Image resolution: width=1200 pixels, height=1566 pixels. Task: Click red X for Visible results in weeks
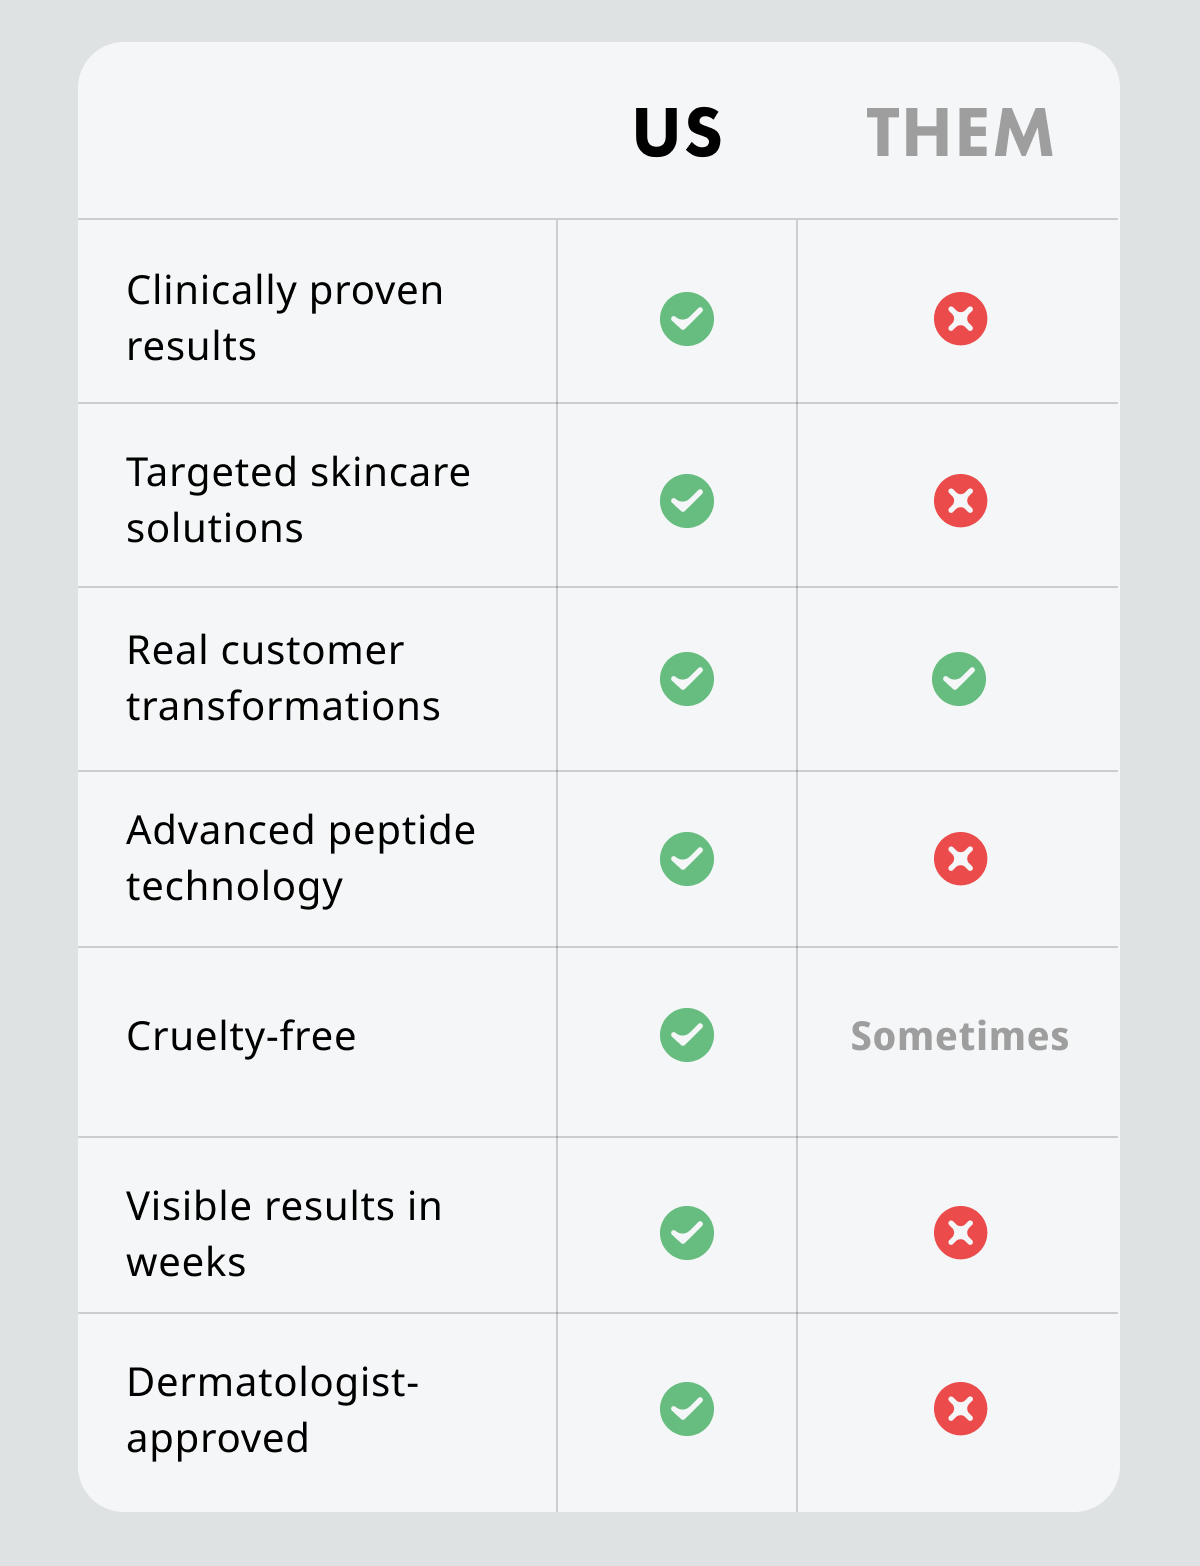tap(960, 1233)
